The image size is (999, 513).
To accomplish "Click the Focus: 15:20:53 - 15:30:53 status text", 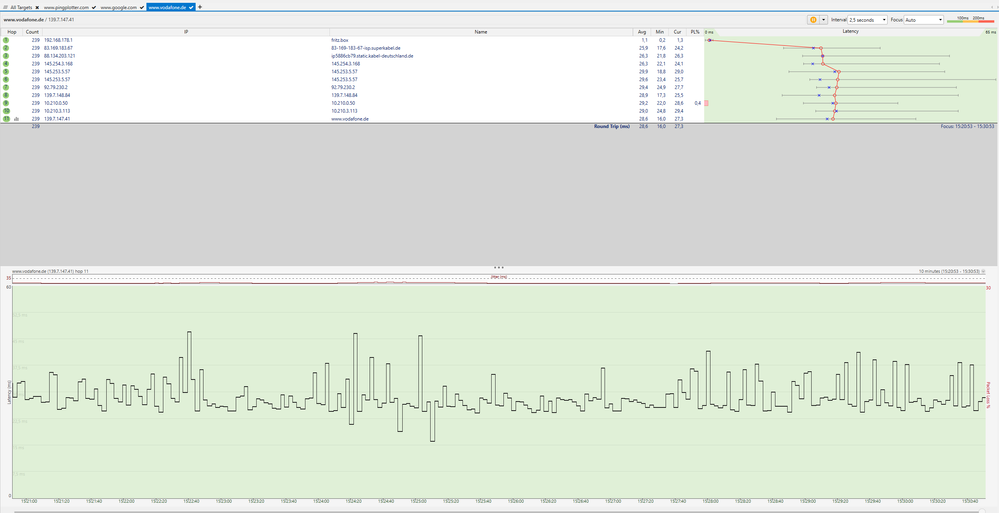I will [967, 127].
